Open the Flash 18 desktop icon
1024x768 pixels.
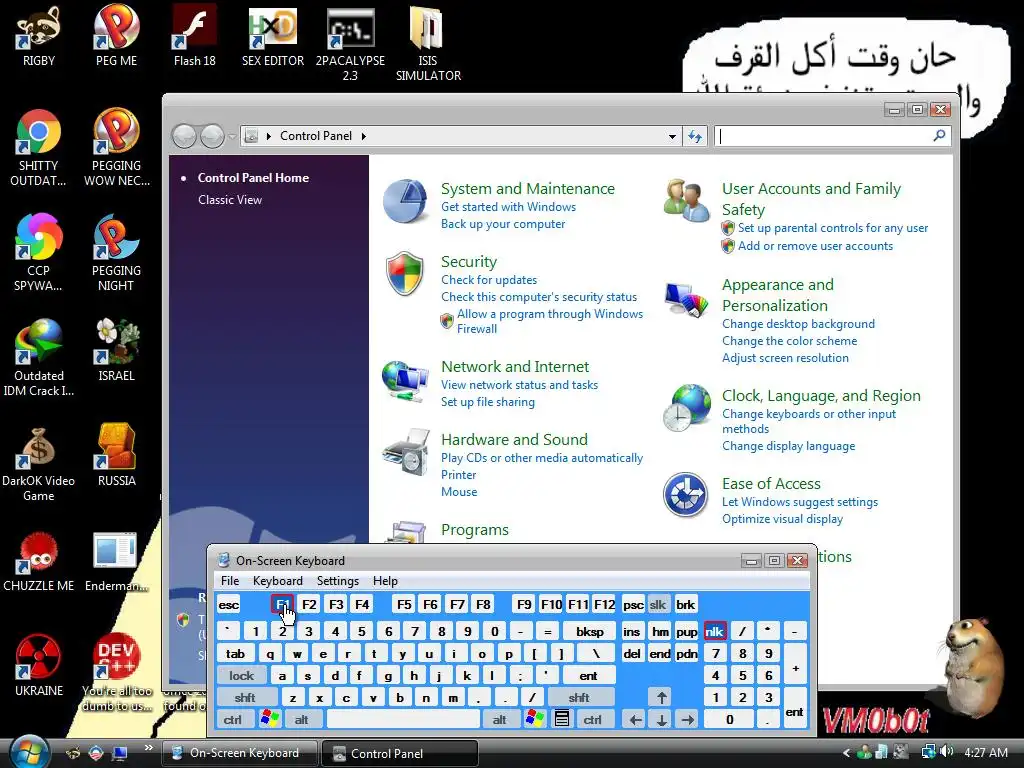click(x=194, y=27)
